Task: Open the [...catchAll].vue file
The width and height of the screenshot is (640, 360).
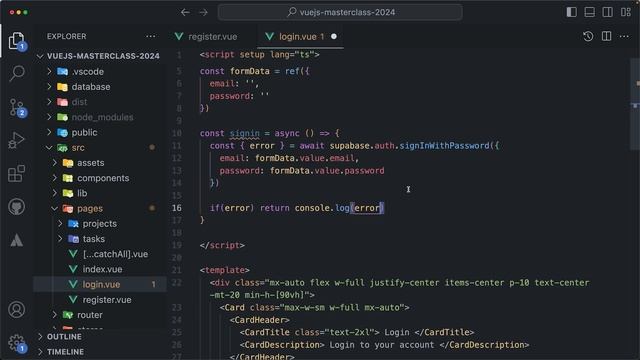Action: click(100, 254)
